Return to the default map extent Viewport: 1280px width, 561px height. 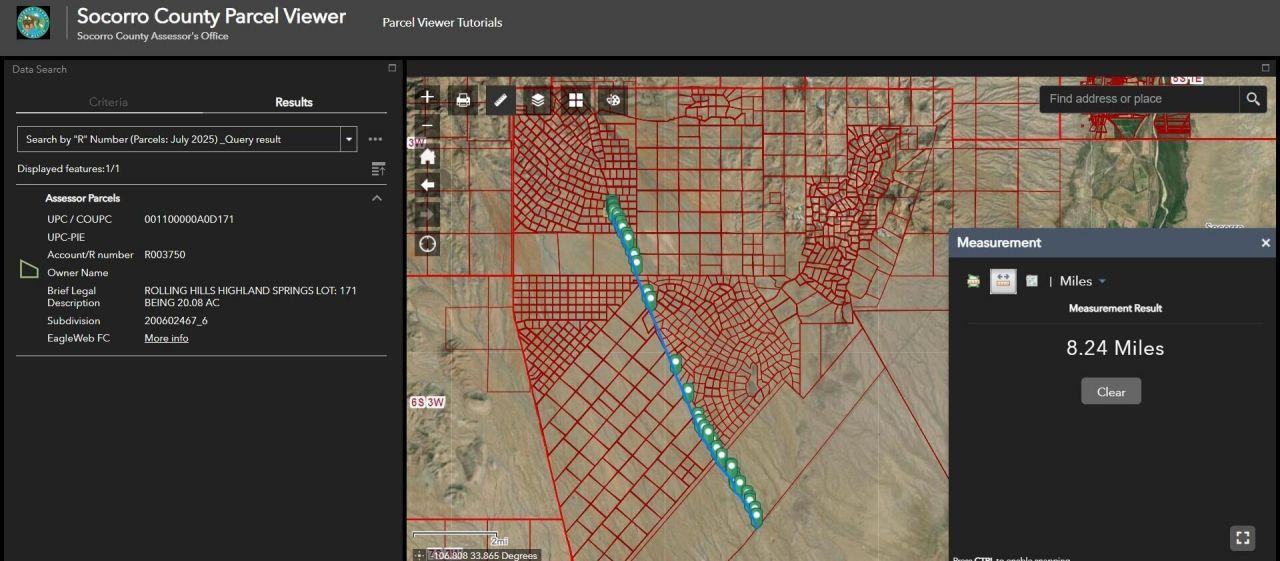point(427,157)
